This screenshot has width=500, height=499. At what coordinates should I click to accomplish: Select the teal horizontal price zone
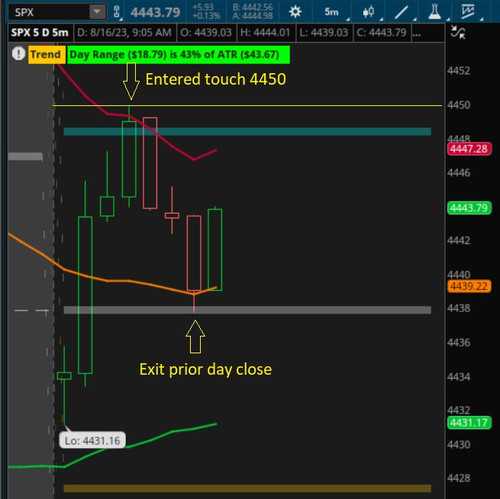[247, 132]
